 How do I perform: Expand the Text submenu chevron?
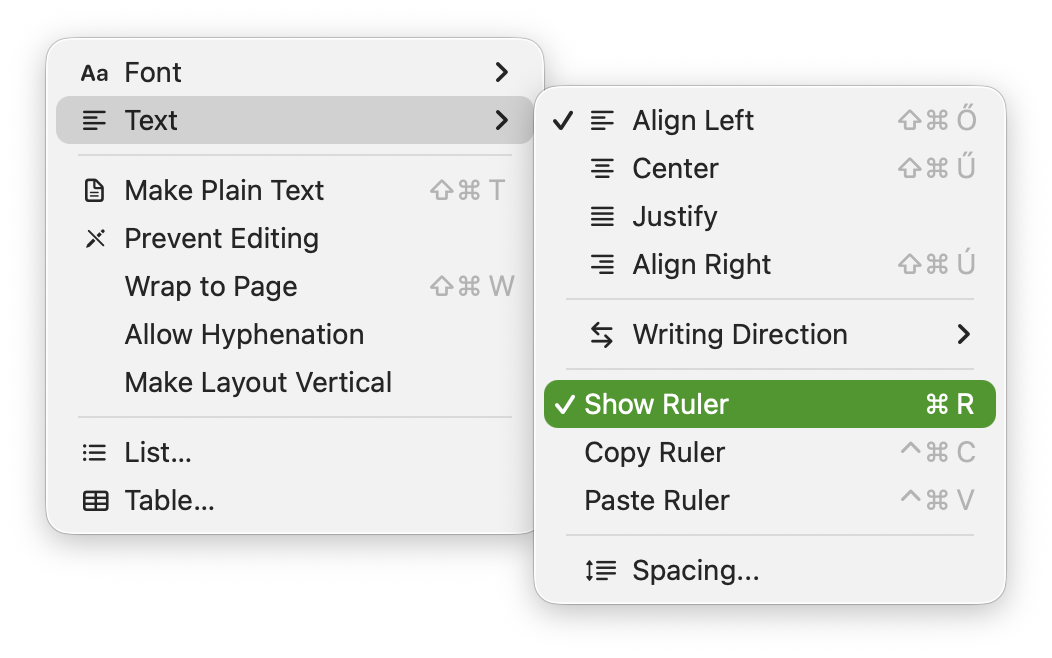(502, 121)
